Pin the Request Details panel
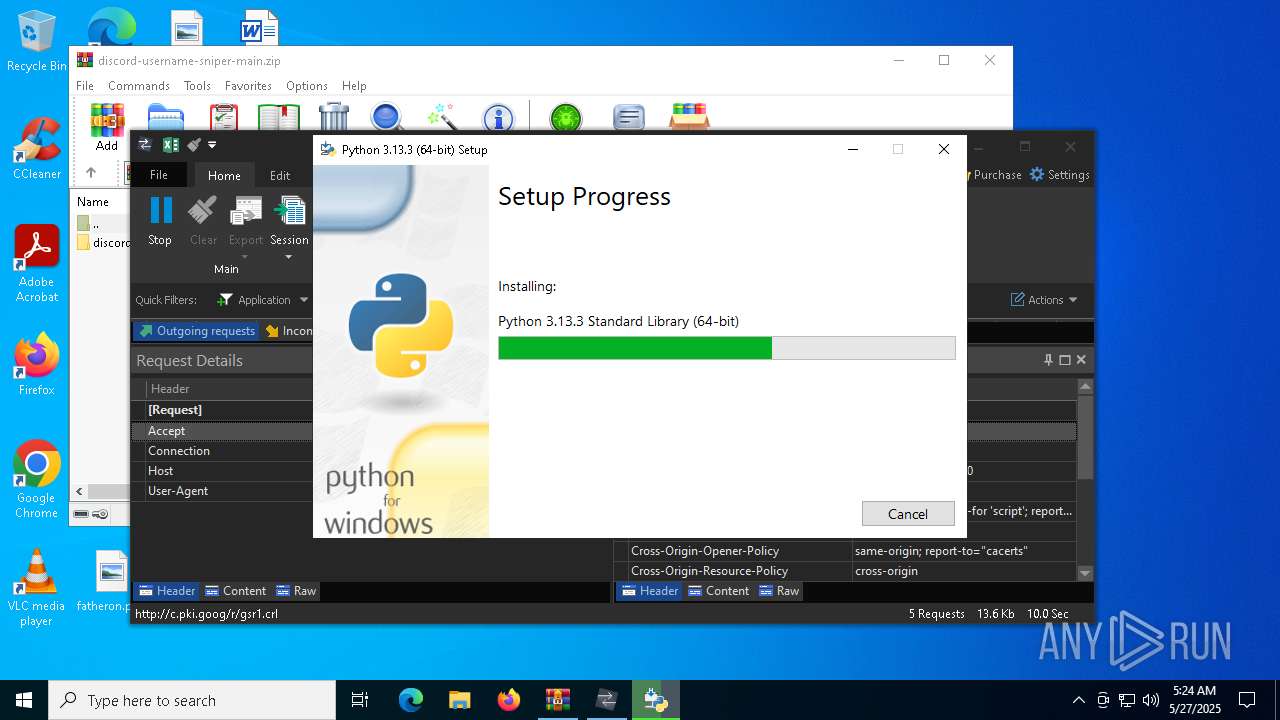 1048,360
